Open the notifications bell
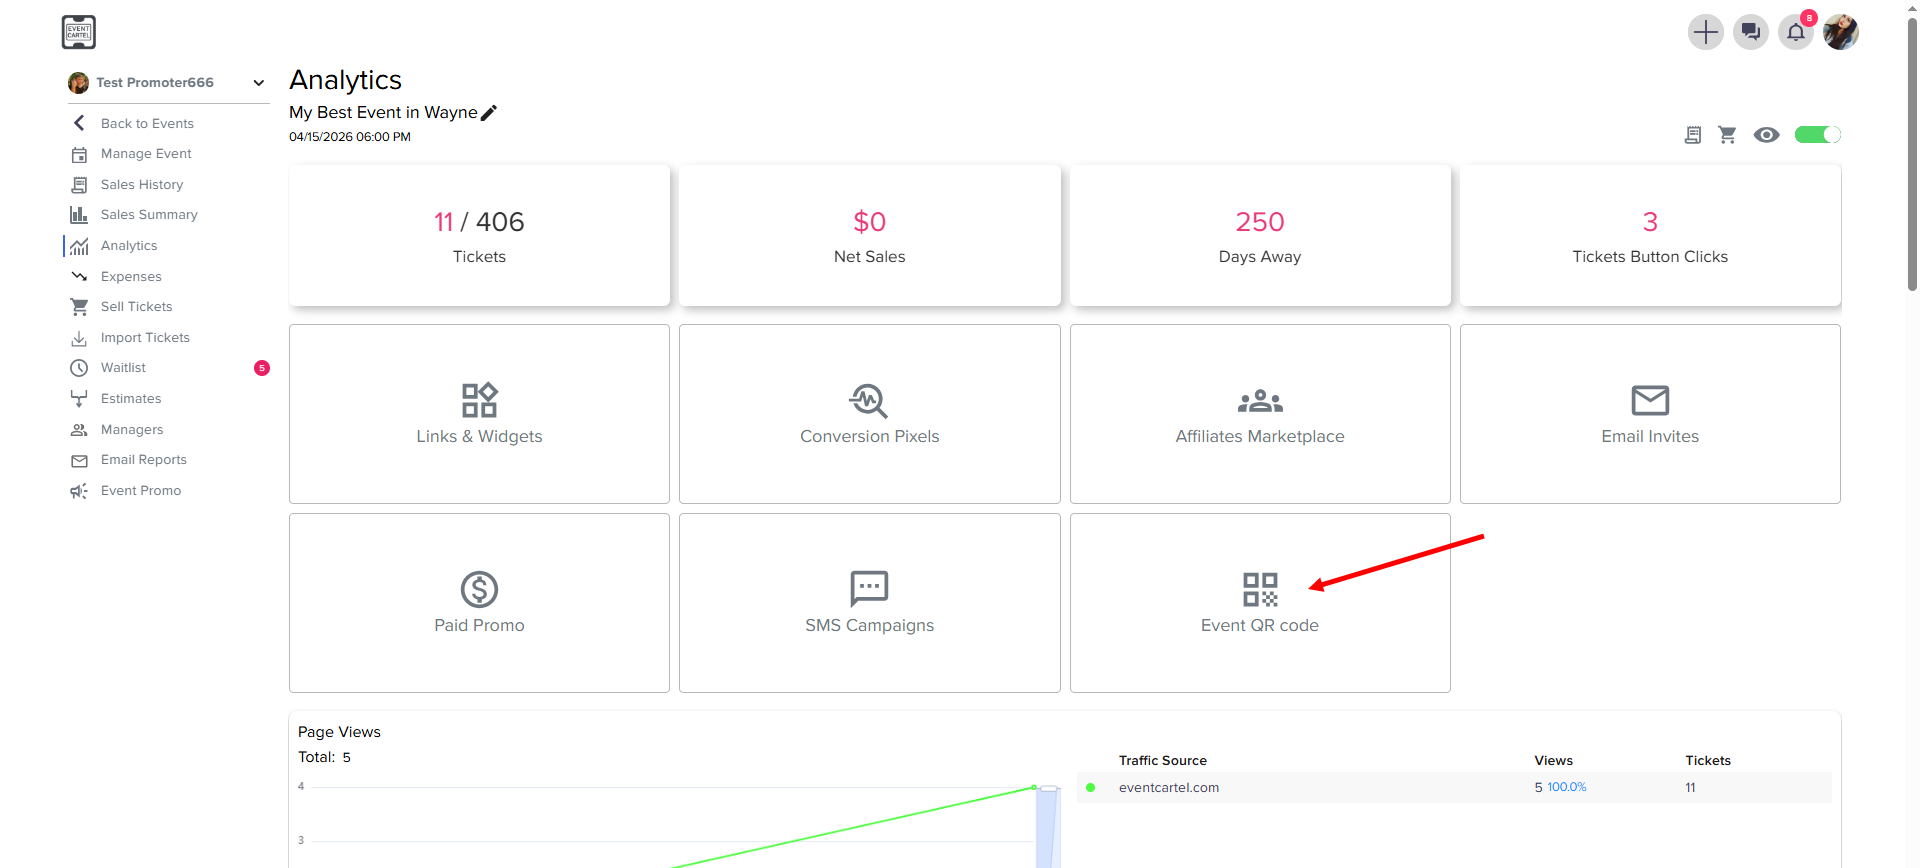 [1795, 32]
